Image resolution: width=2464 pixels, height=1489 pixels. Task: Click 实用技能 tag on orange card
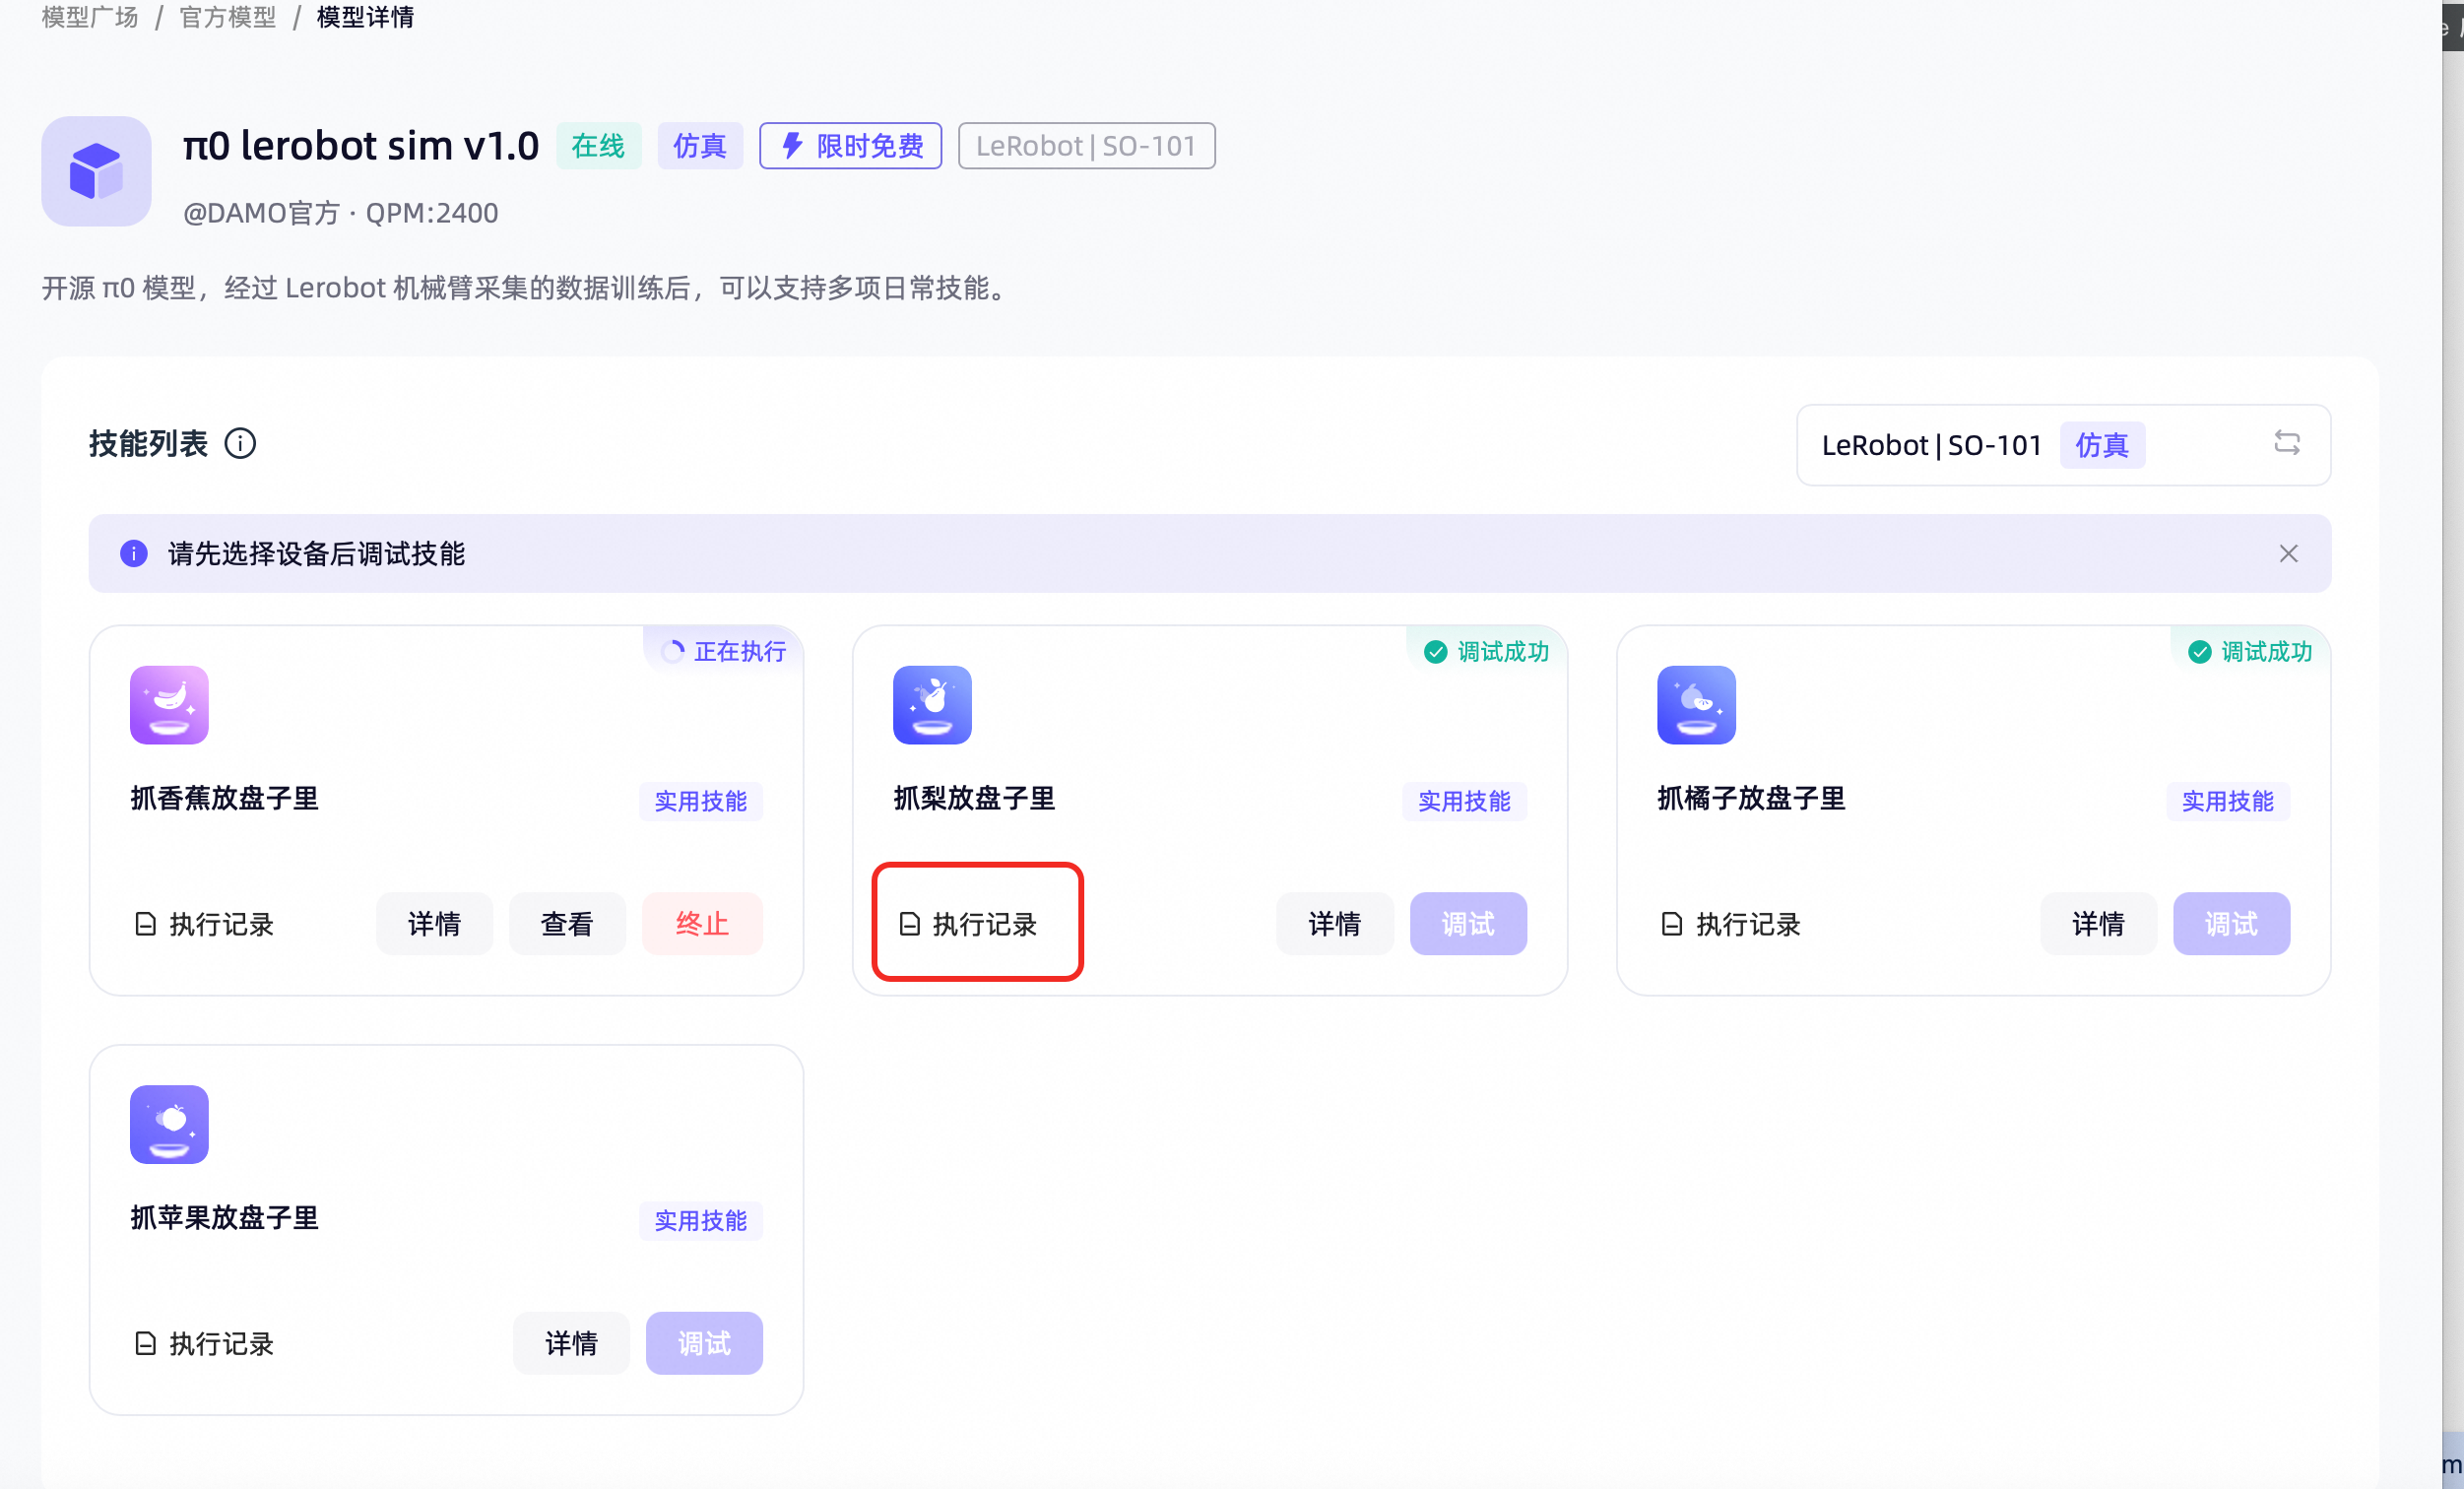[x=2228, y=801]
